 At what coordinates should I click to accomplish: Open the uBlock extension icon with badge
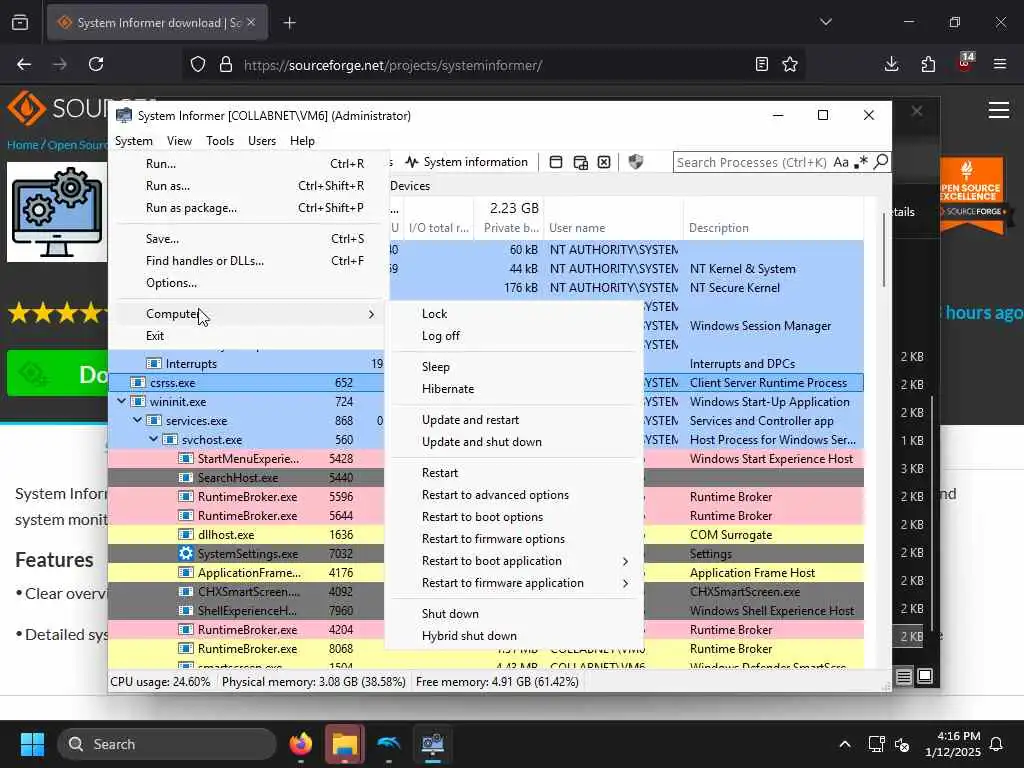[965, 63]
